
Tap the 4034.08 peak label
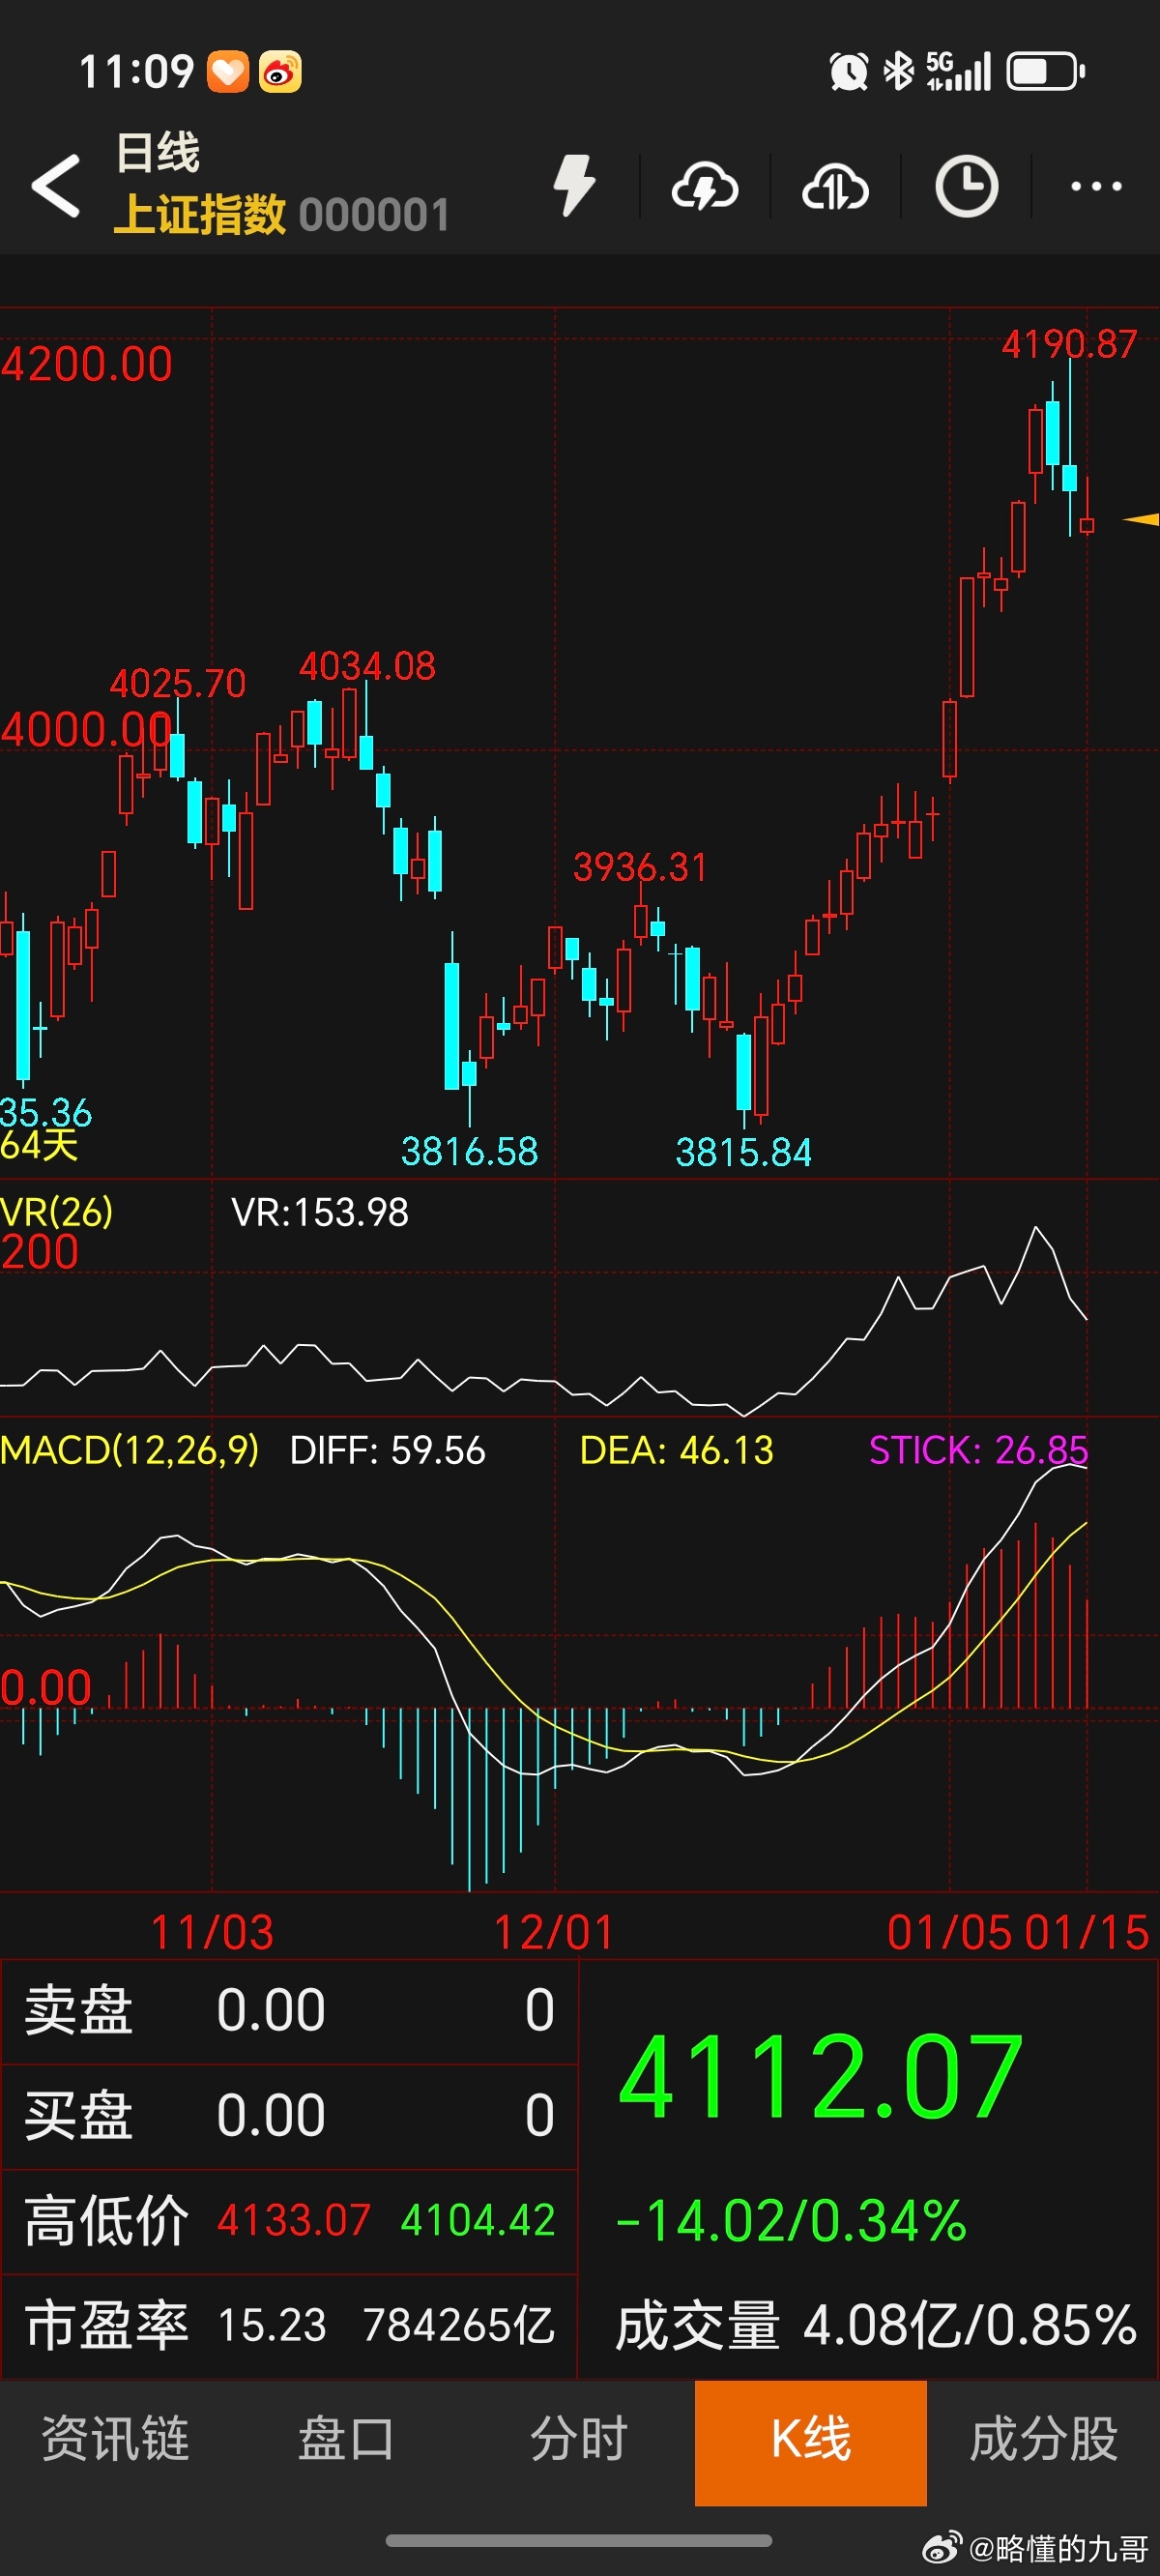point(367,666)
